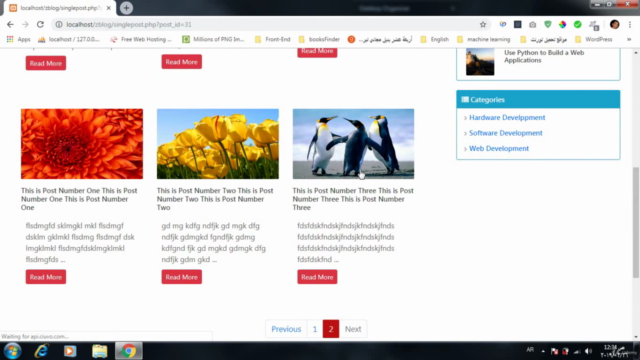The image size is (640, 360).
Task: Open the Chrome three-dot menu
Action: pyautogui.click(x=630, y=24)
